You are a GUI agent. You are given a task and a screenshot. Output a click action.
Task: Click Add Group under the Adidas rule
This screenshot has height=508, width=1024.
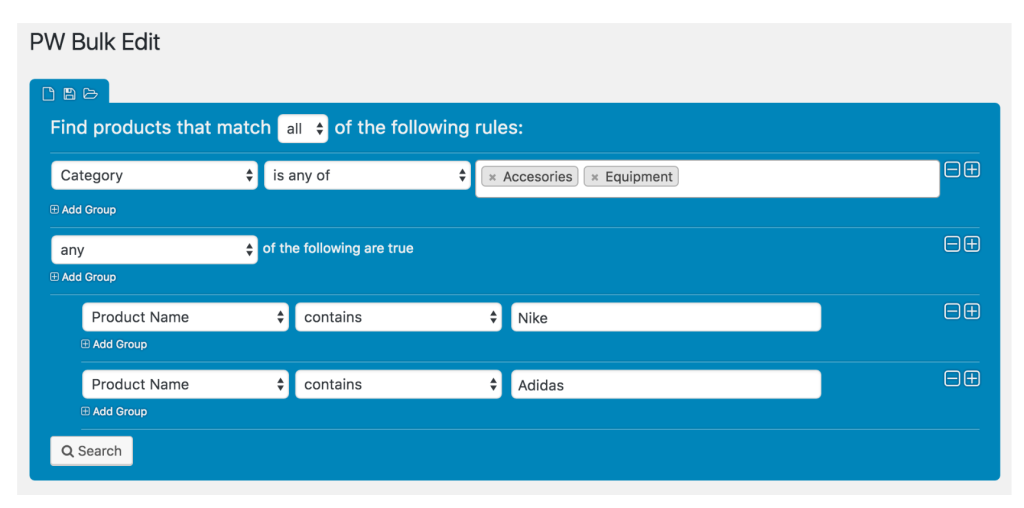click(114, 411)
